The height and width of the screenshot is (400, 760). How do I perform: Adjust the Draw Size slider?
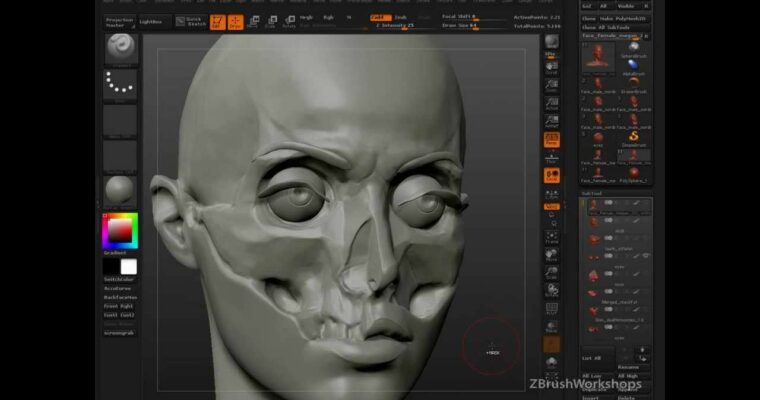click(473, 26)
